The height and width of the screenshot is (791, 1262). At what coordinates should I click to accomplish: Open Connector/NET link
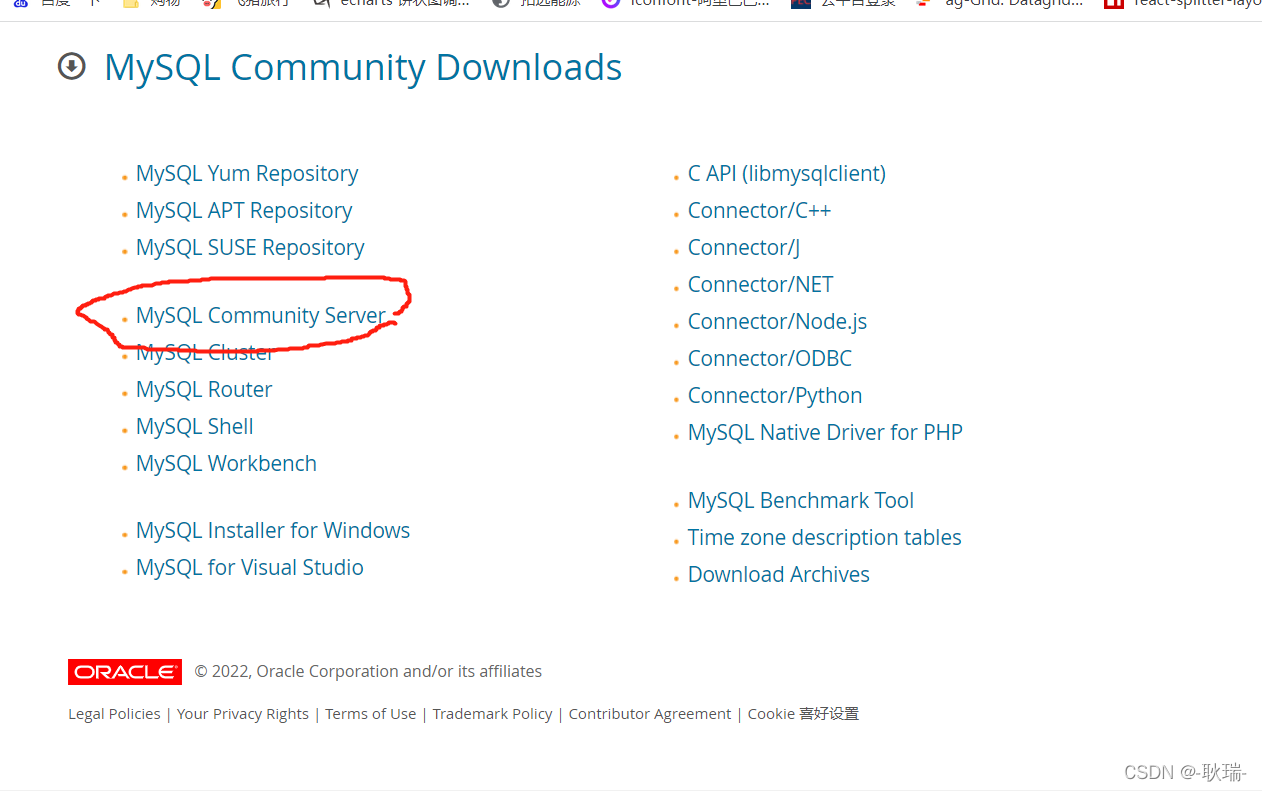760,285
